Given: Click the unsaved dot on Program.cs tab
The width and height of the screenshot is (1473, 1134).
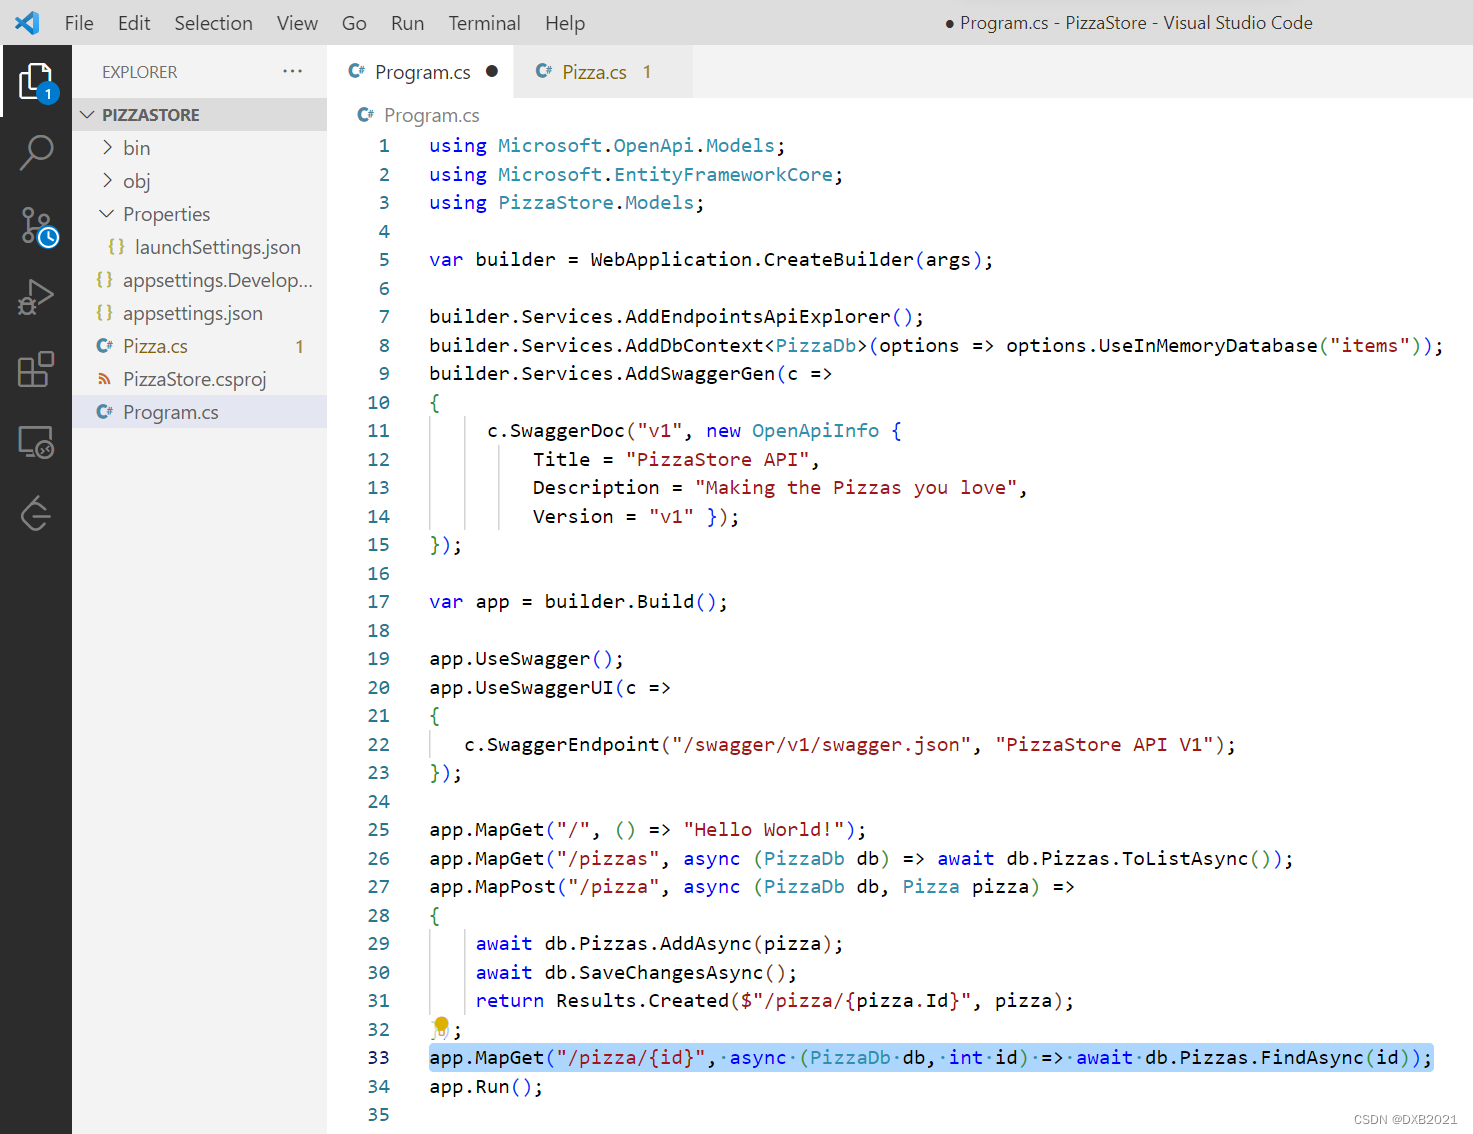Looking at the screenshot, I should (x=492, y=71).
